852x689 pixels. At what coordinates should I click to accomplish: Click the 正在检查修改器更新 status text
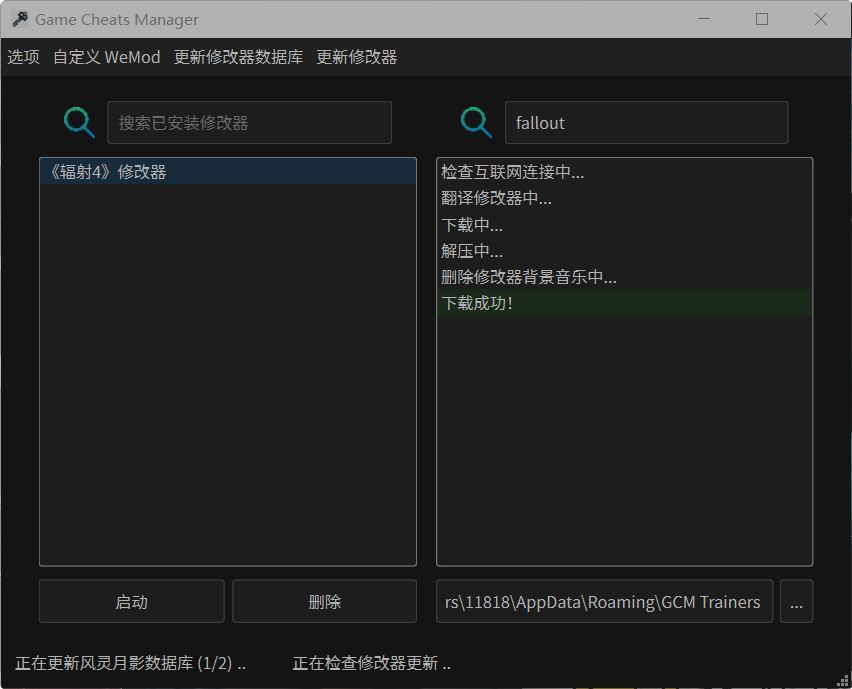371,663
